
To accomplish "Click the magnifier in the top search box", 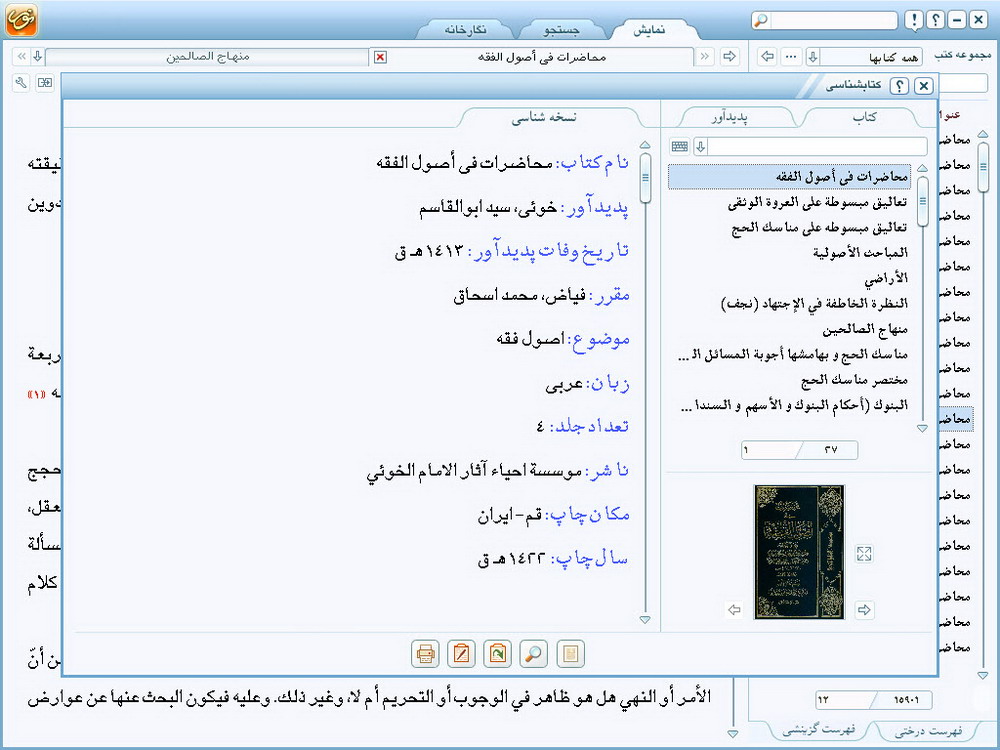I will tap(761, 20).
